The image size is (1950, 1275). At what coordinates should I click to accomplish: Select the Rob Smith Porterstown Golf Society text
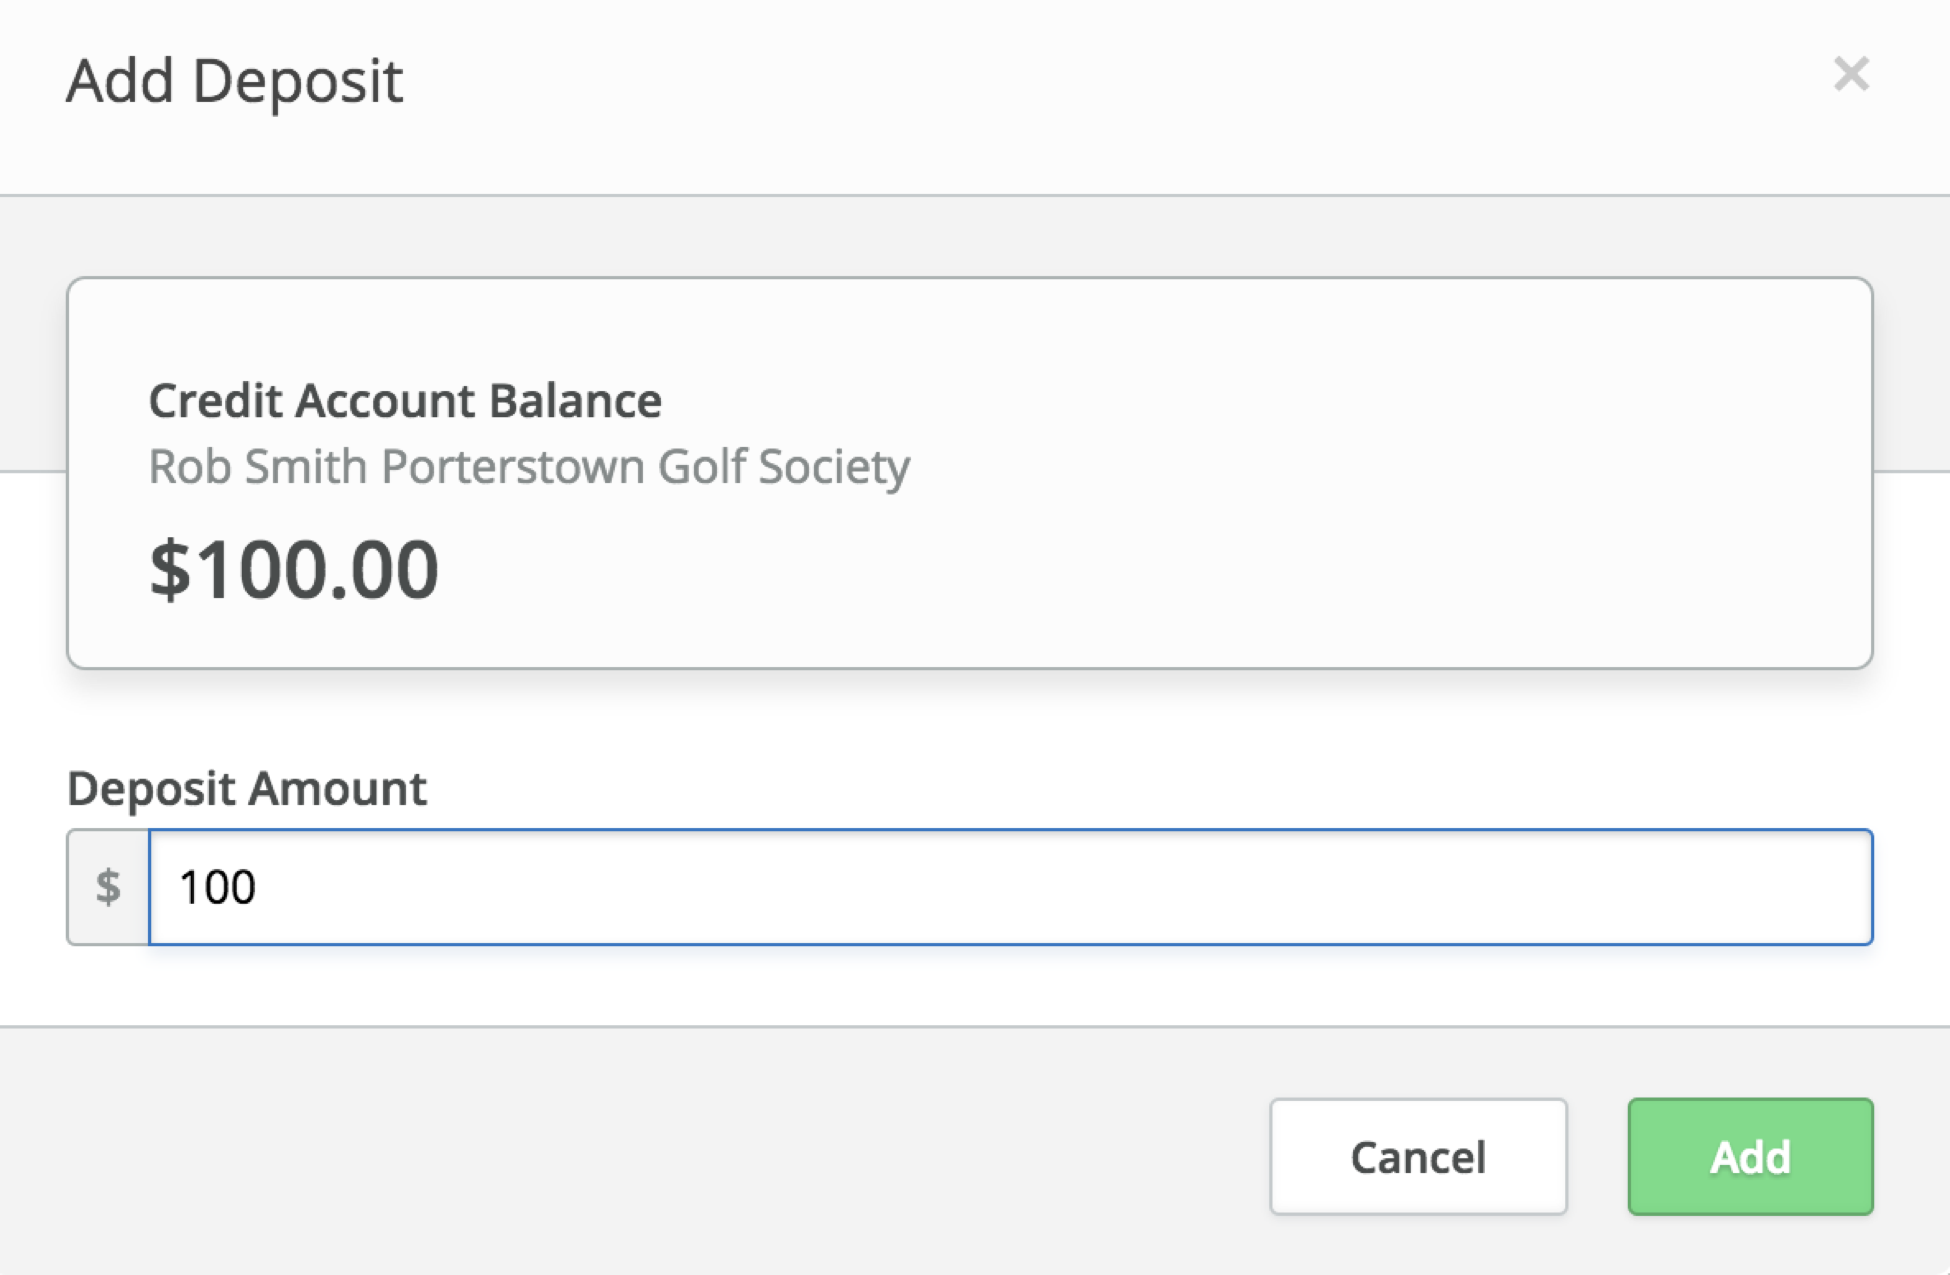[529, 466]
